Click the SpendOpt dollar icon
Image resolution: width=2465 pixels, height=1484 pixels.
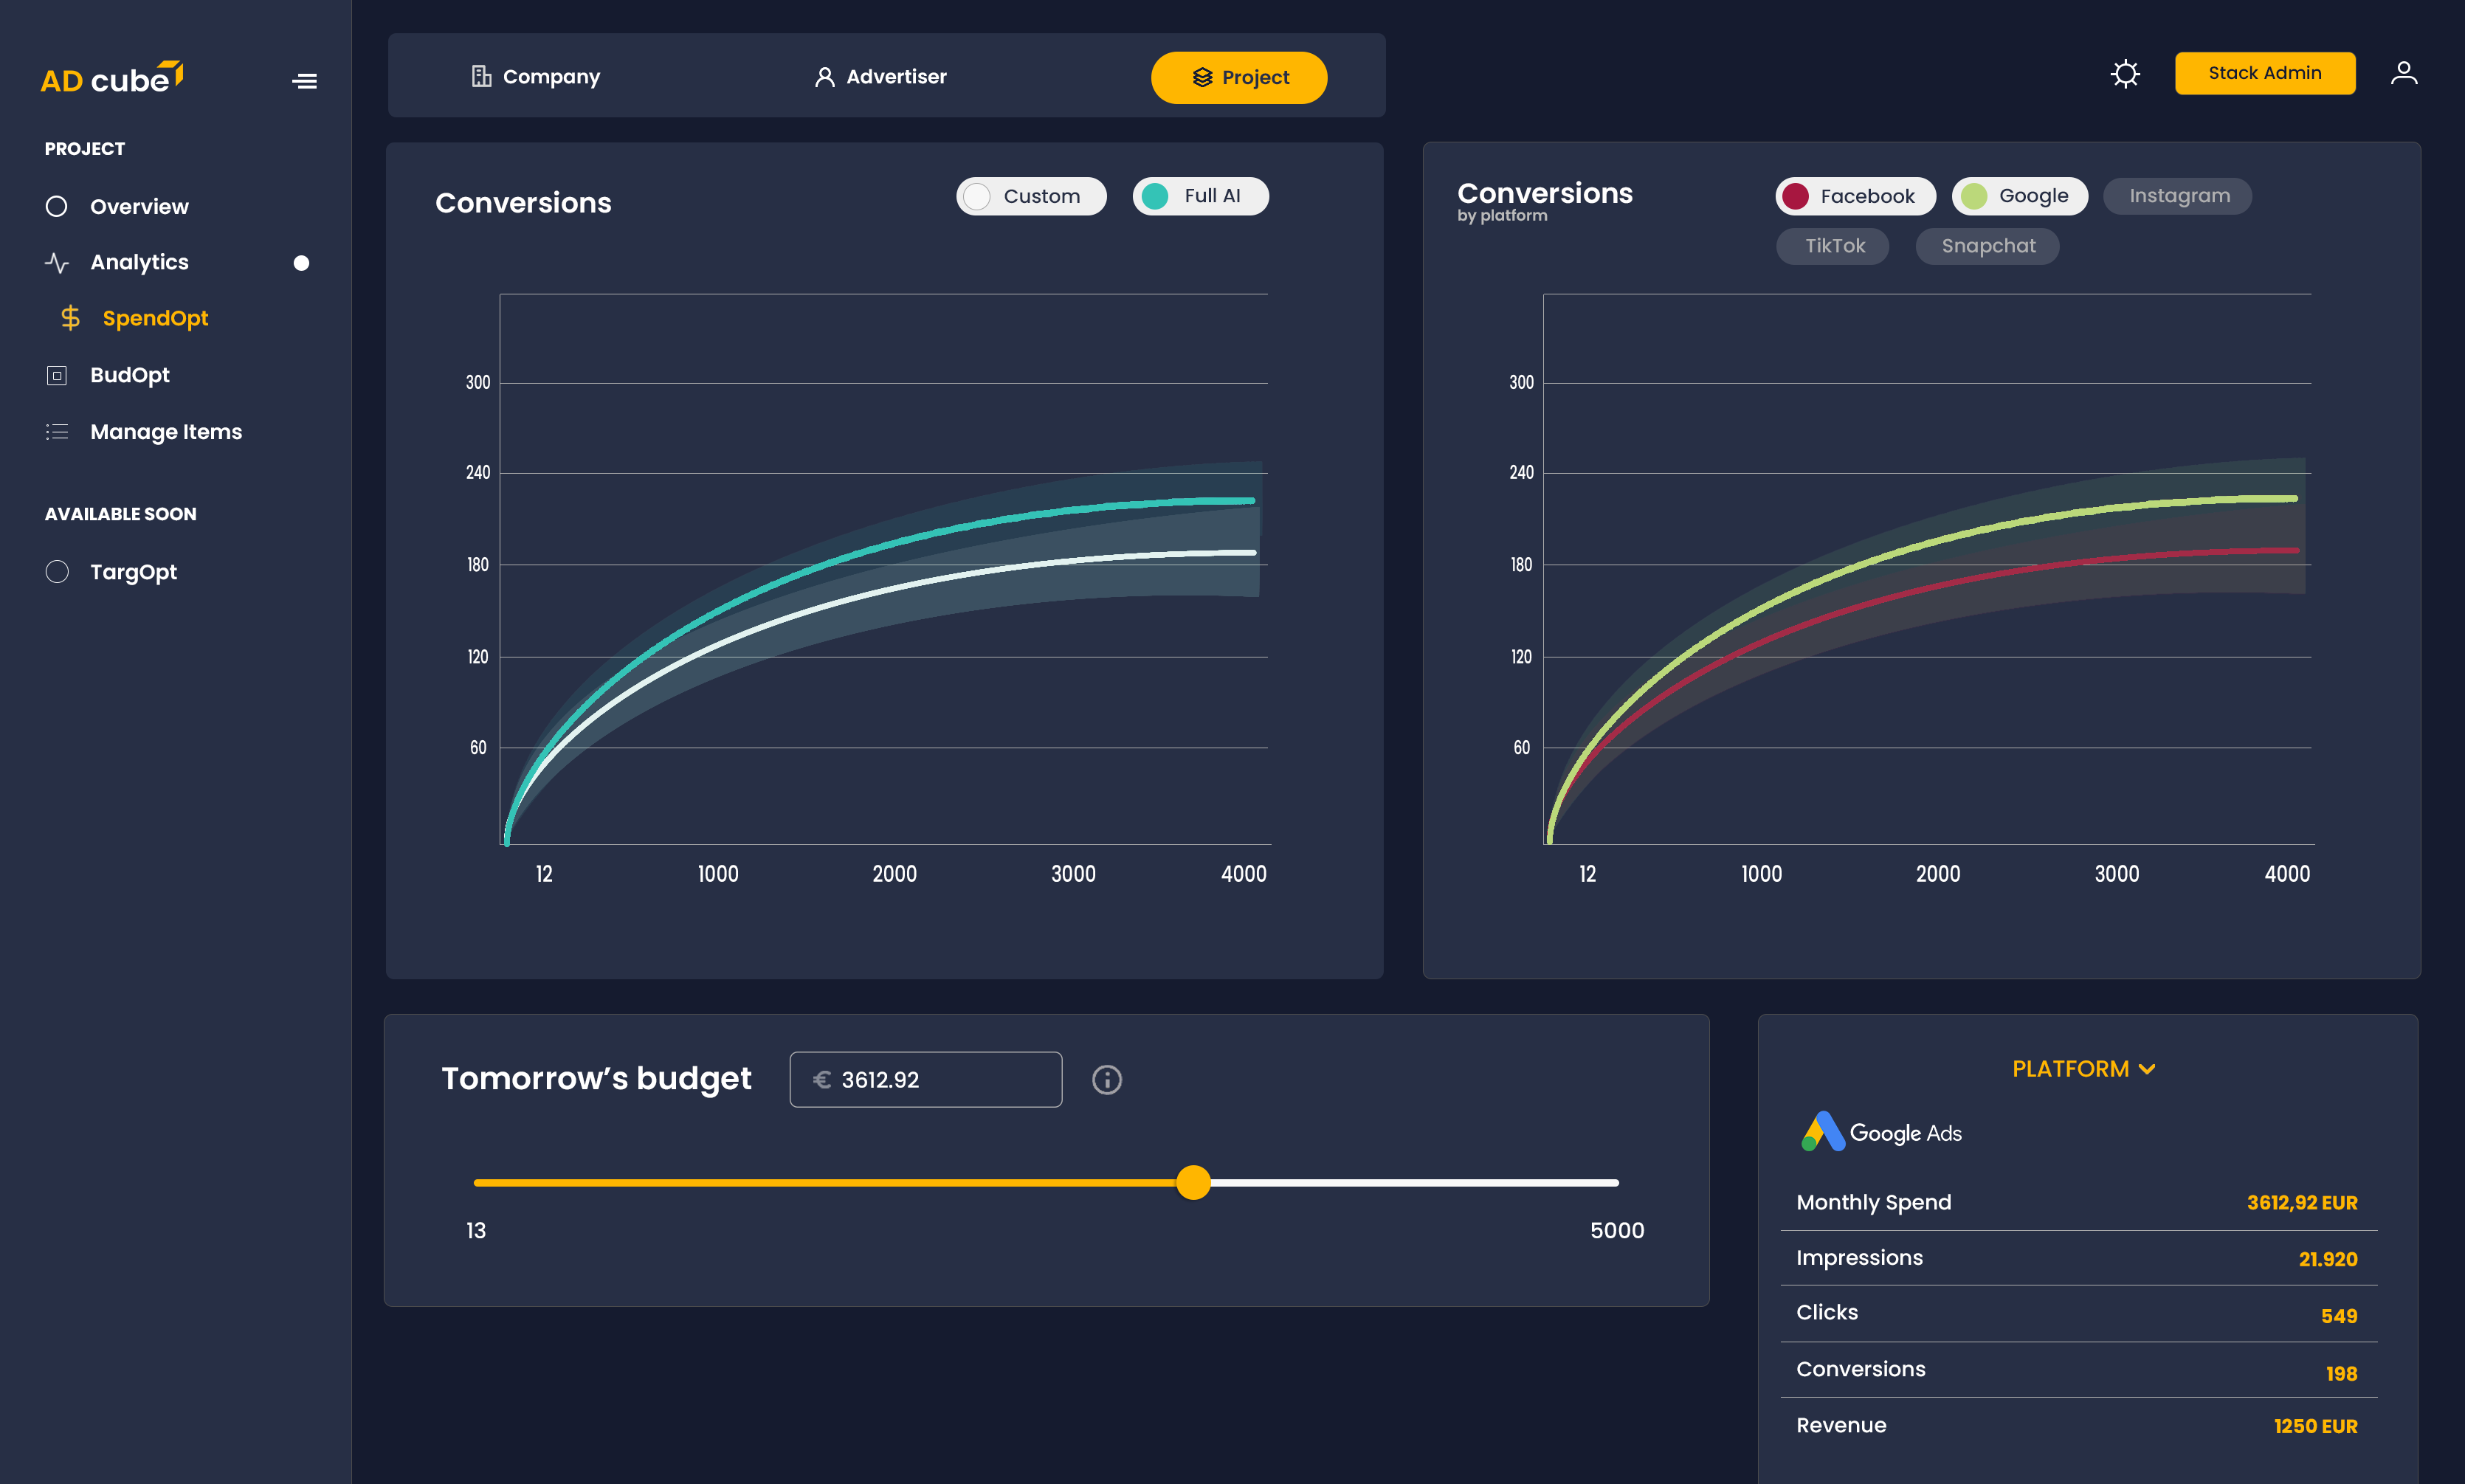point(70,318)
